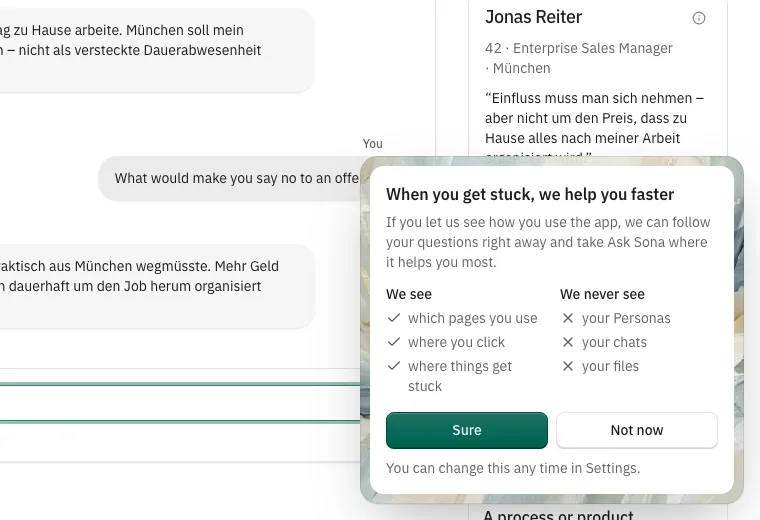Click the reply mentioning 'aus München wegmüsste'

click(158, 286)
